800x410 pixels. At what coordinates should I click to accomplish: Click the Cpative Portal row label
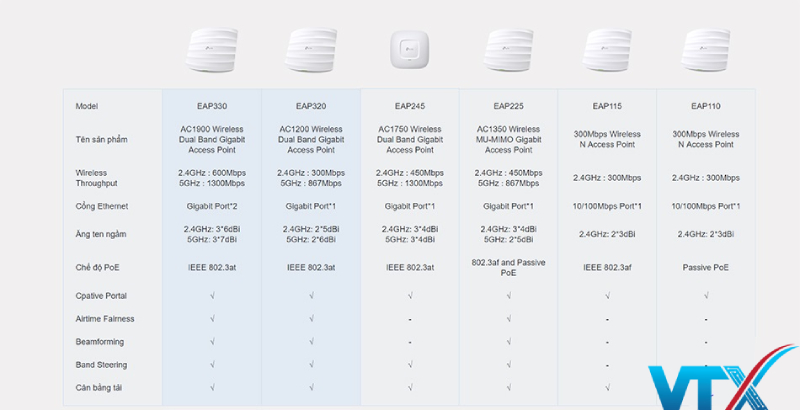pyautogui.click(x=101, y=296)
